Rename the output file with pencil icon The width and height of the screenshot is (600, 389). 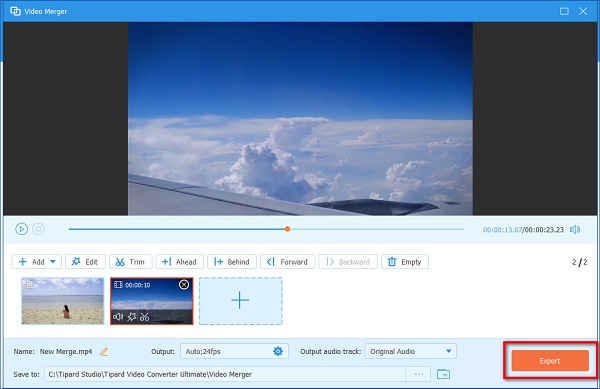tap(104, 352)
